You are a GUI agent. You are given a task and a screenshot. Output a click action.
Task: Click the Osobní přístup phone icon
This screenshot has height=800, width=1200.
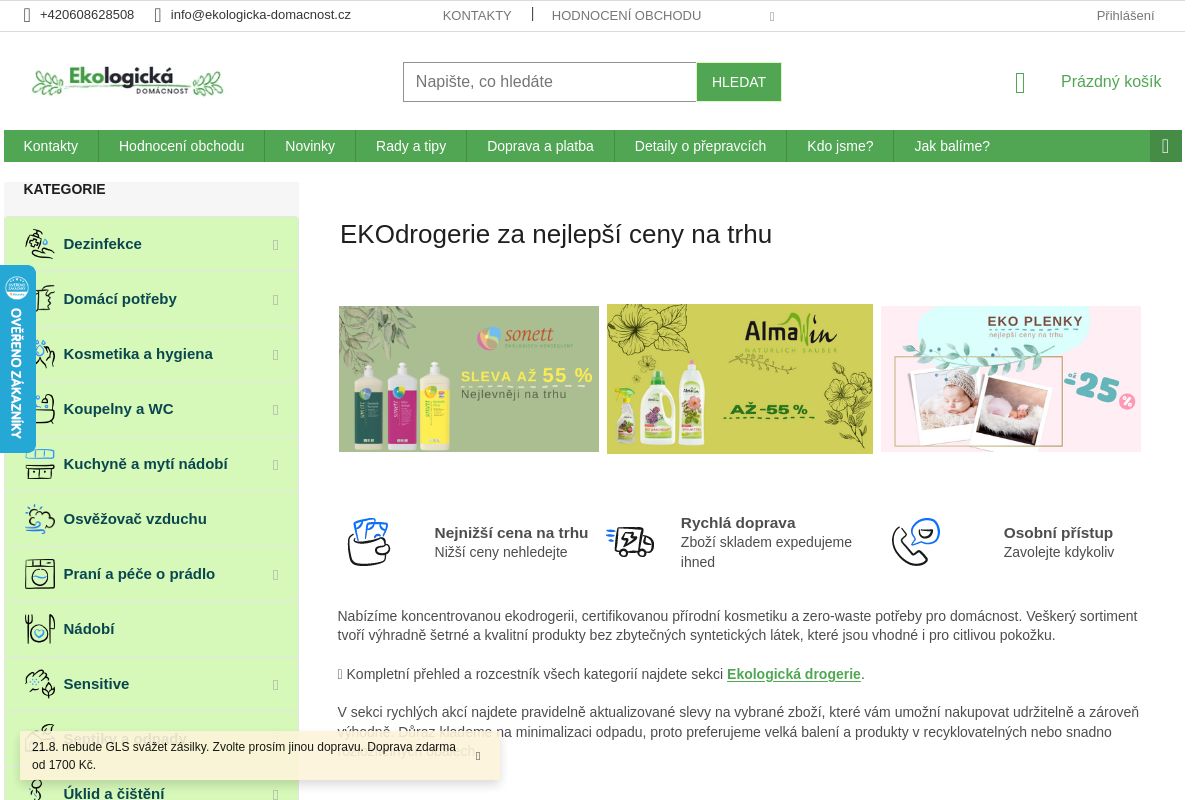916,542
